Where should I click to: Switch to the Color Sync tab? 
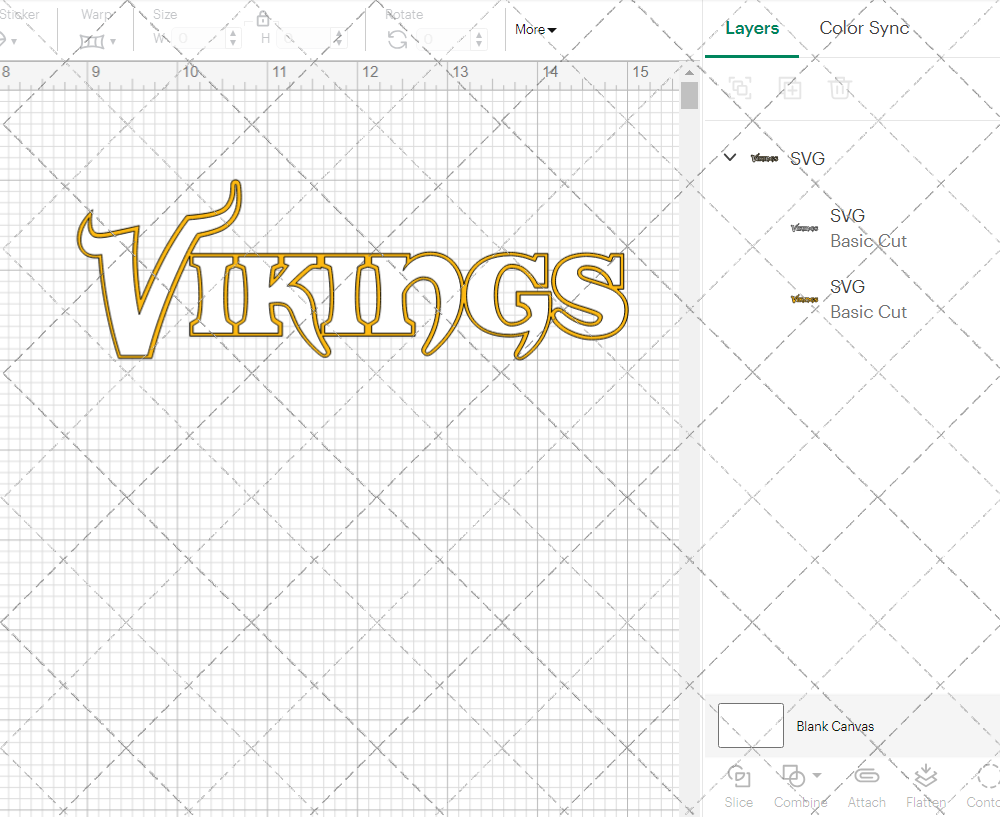click(864, 28)
